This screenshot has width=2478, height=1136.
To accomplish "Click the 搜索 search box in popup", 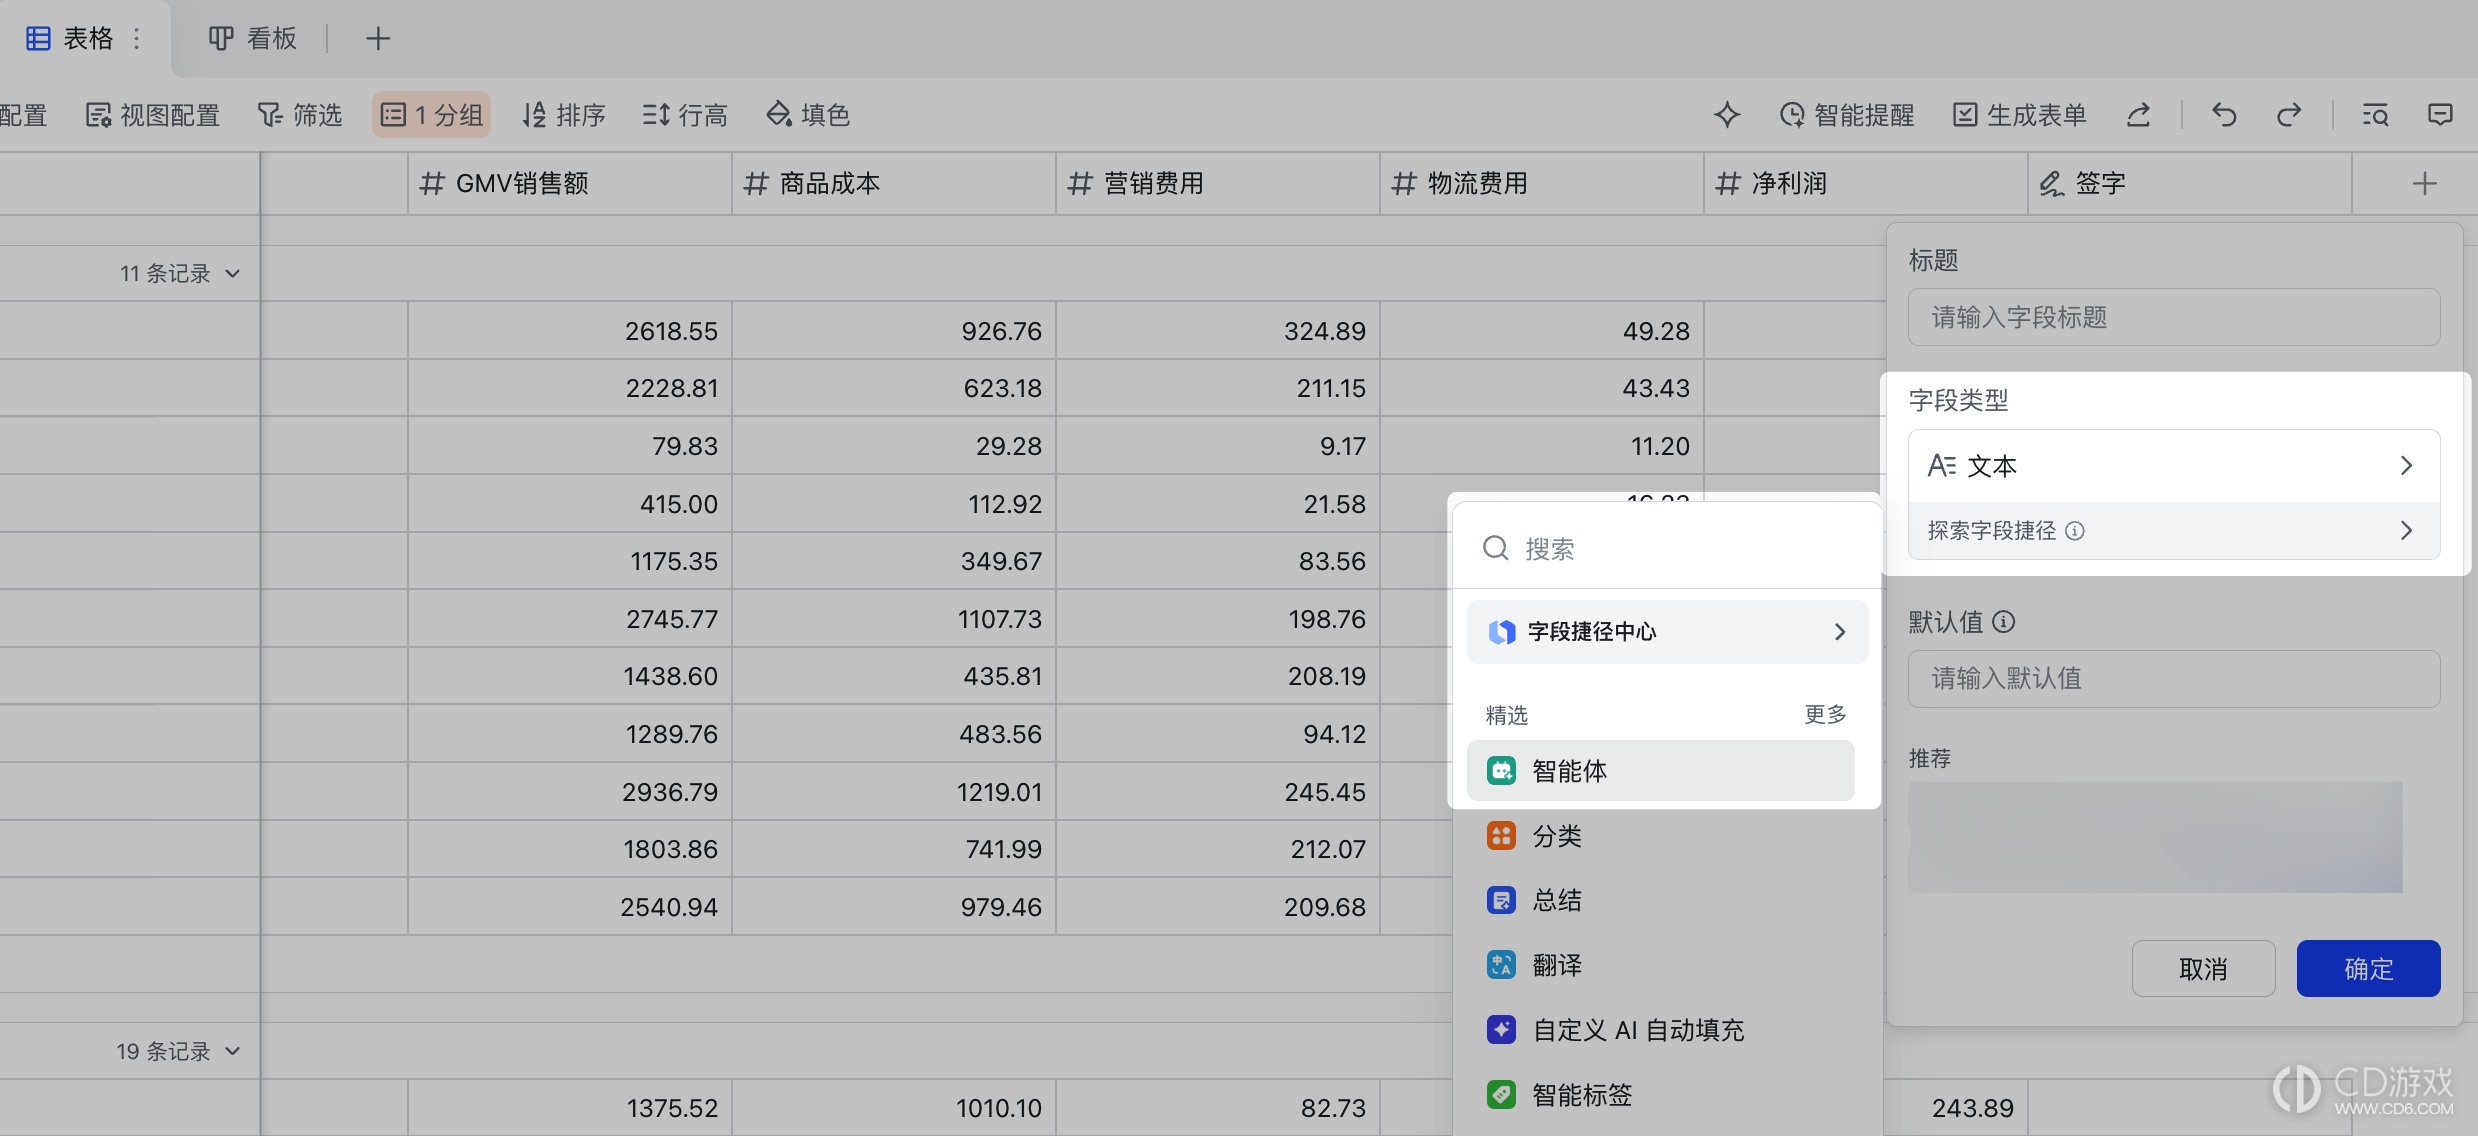I will pos(1666,548).
